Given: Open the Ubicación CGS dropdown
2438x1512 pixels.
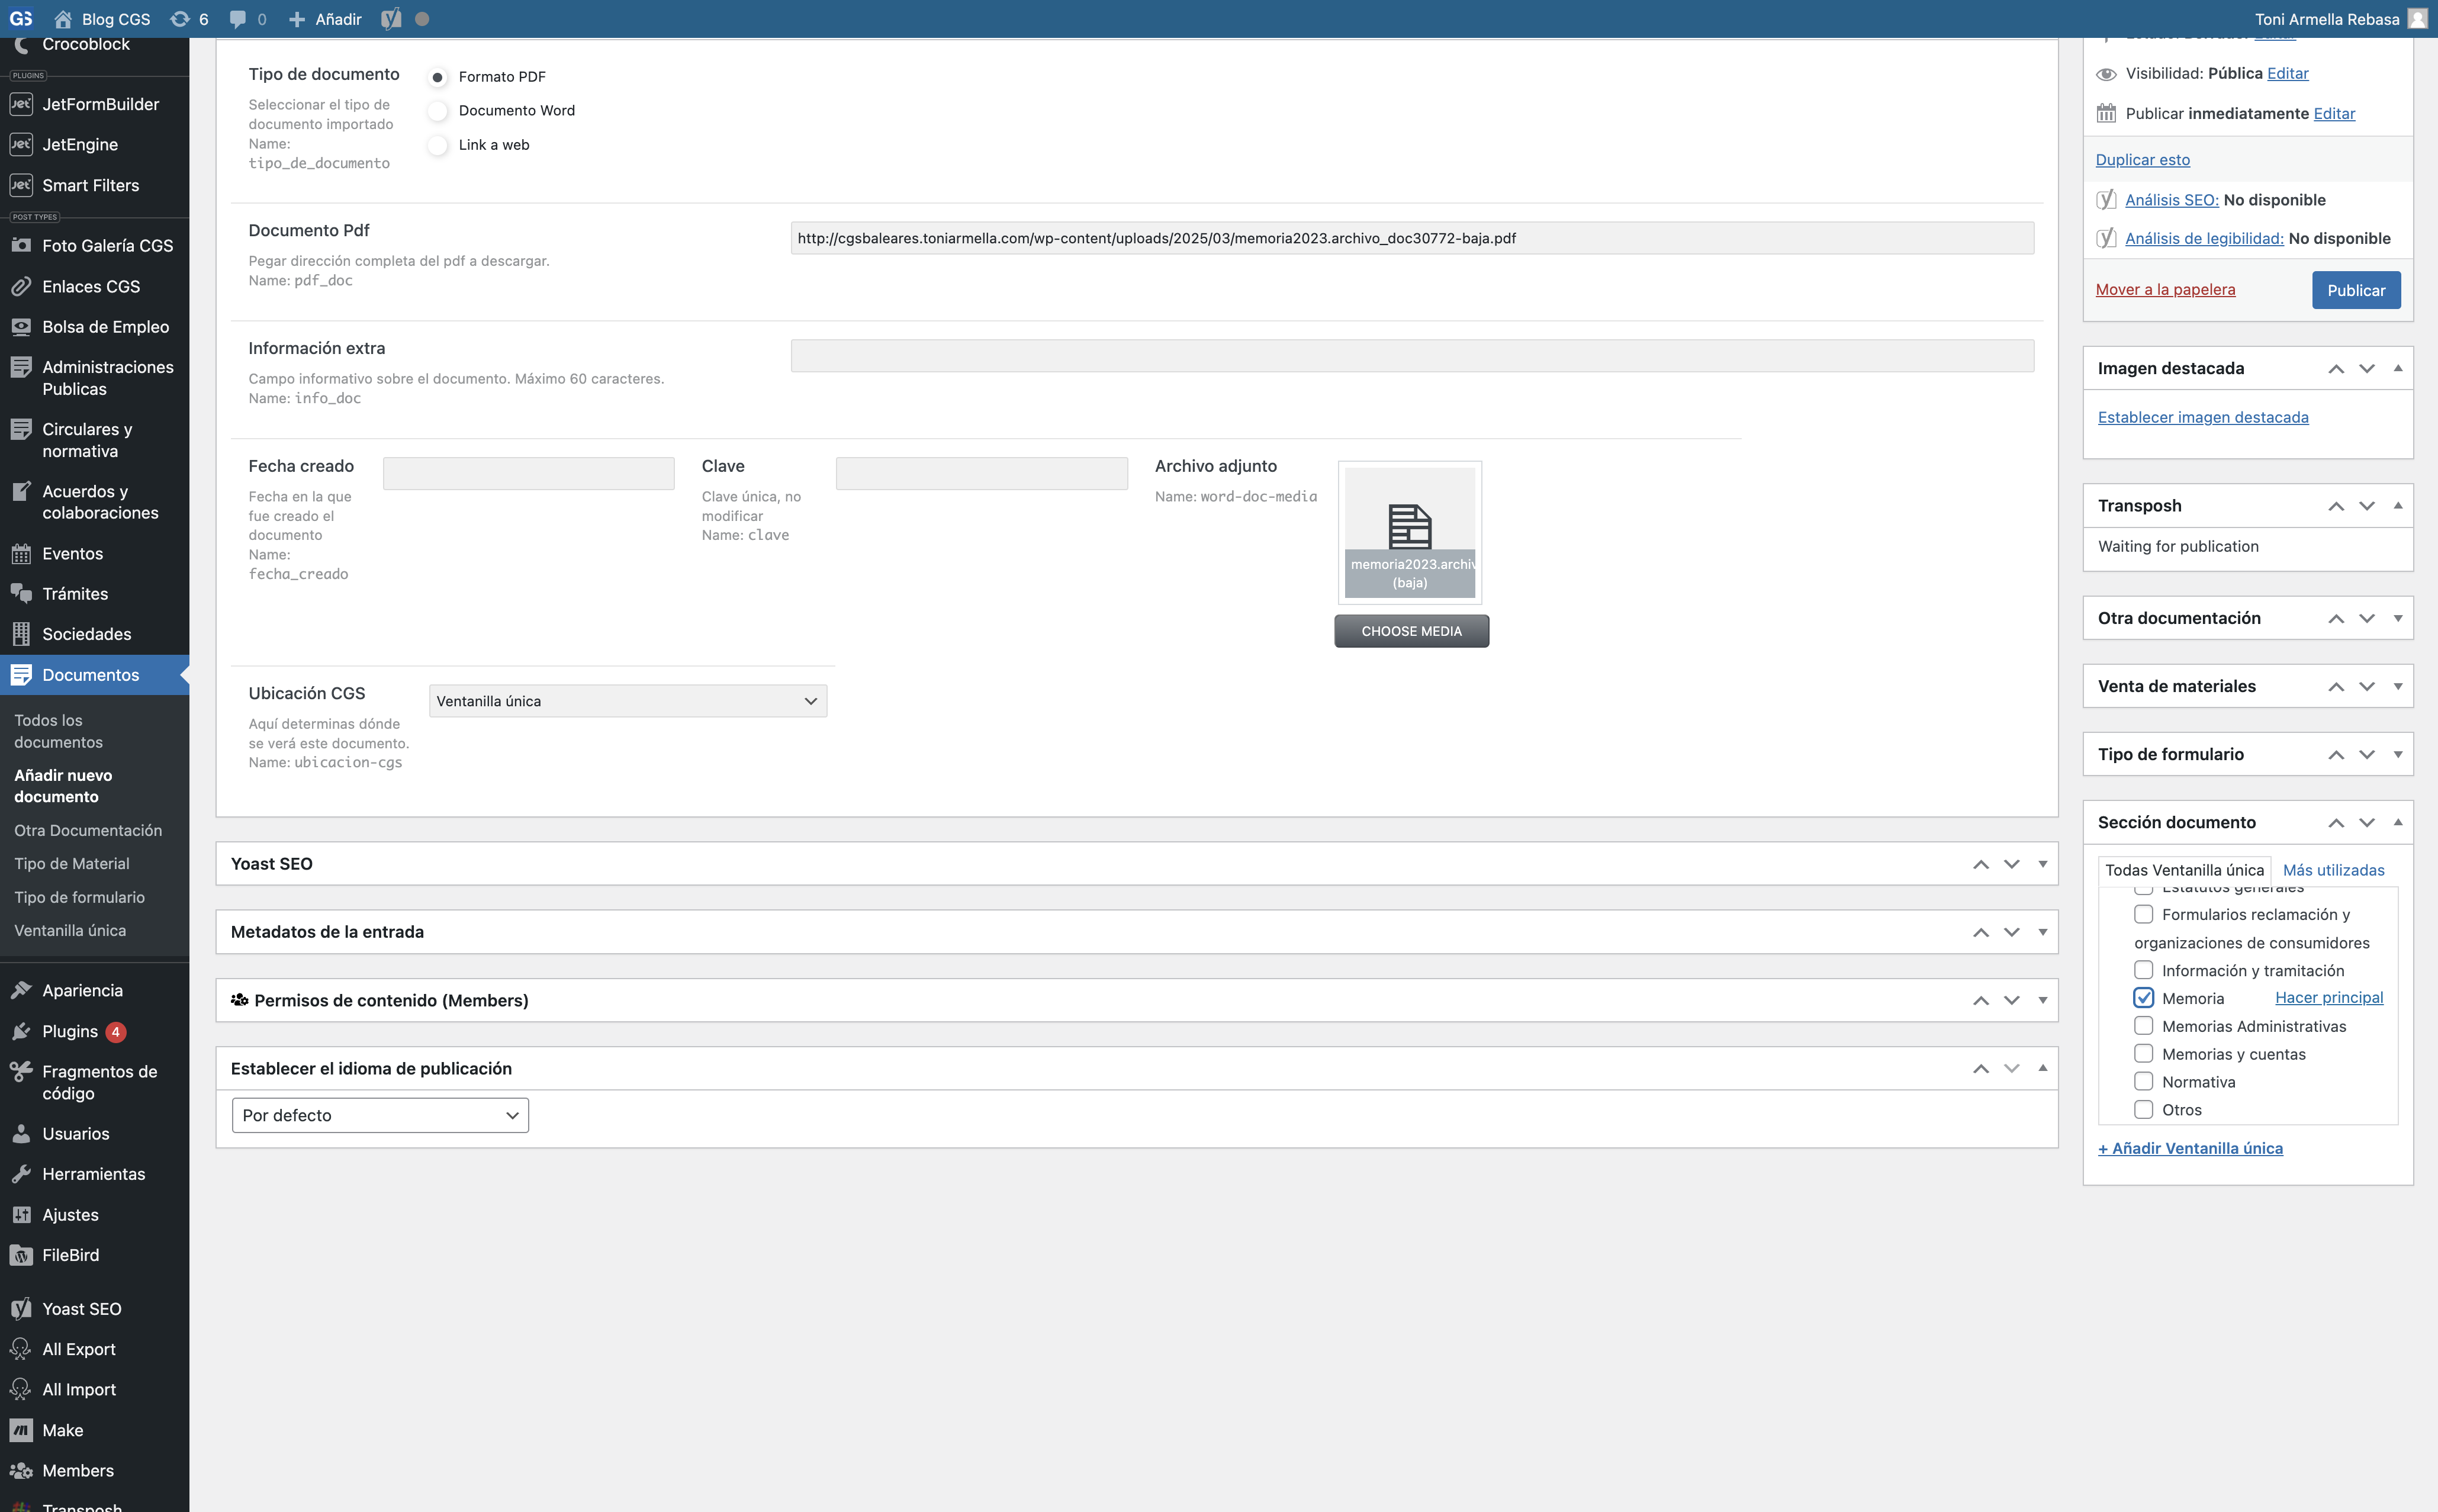Looking at the screenshot, I should 628,701.
